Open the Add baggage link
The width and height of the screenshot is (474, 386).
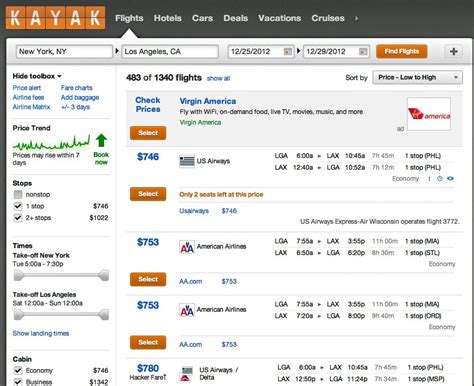pos(80,97)
